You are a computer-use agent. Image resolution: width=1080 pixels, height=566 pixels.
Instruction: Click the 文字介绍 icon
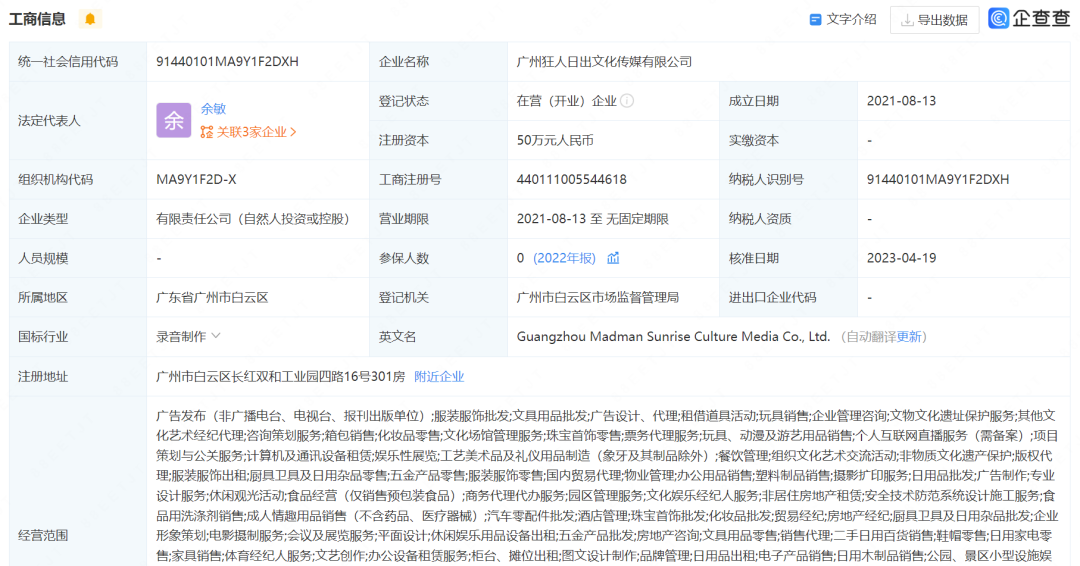click(816, 19)
